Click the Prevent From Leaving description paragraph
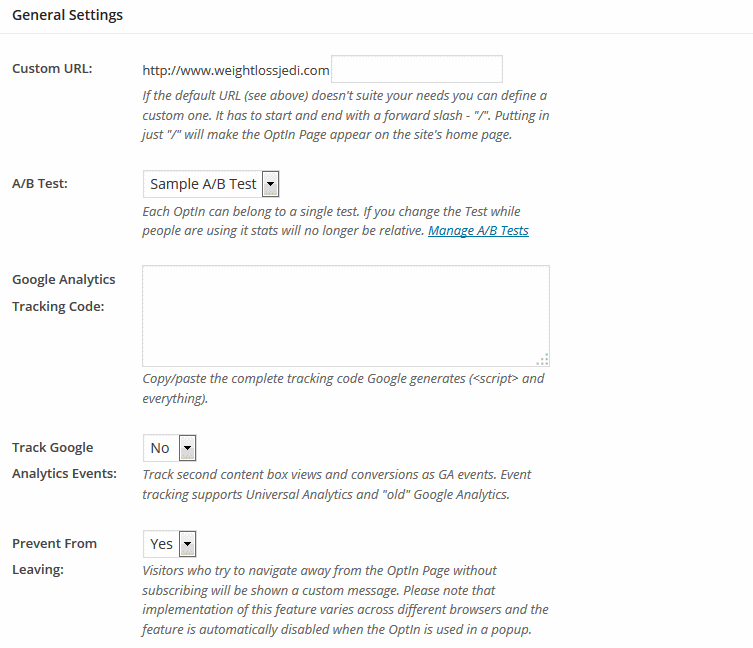Viewport: 753px width, 648px height. click(x=345, y=599)
